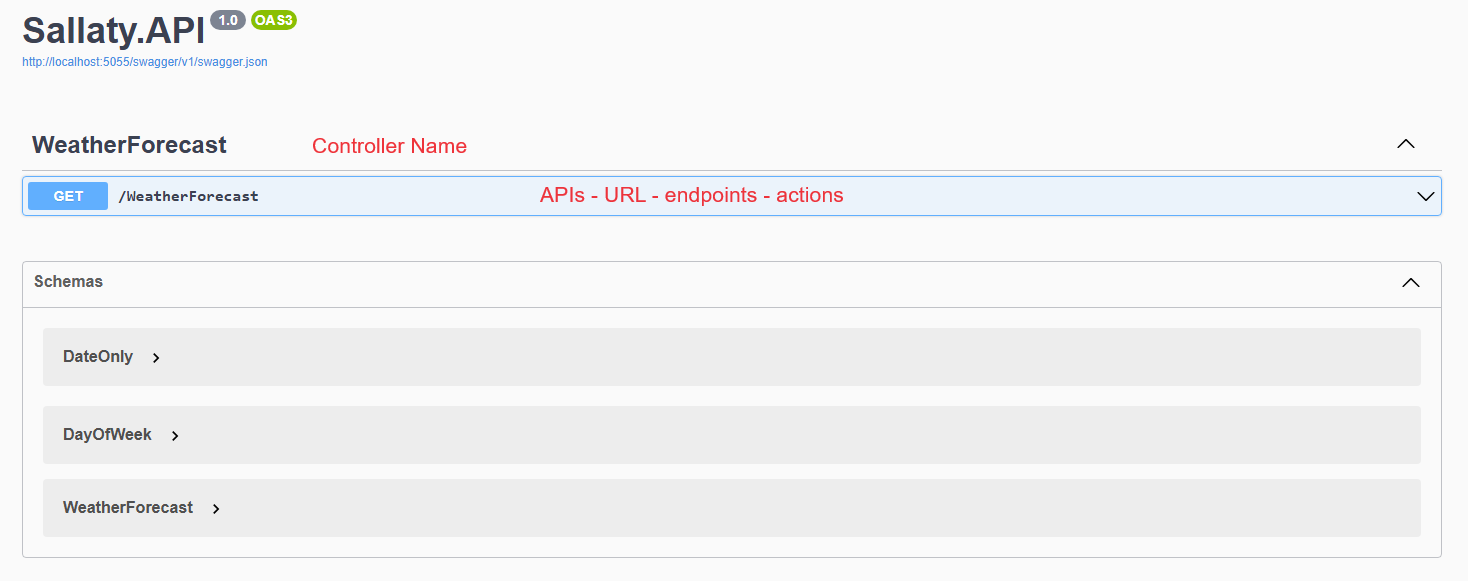Select the DayOfWeek schema name
Screen dimensions: 1468x581
[x=107, y=435]
